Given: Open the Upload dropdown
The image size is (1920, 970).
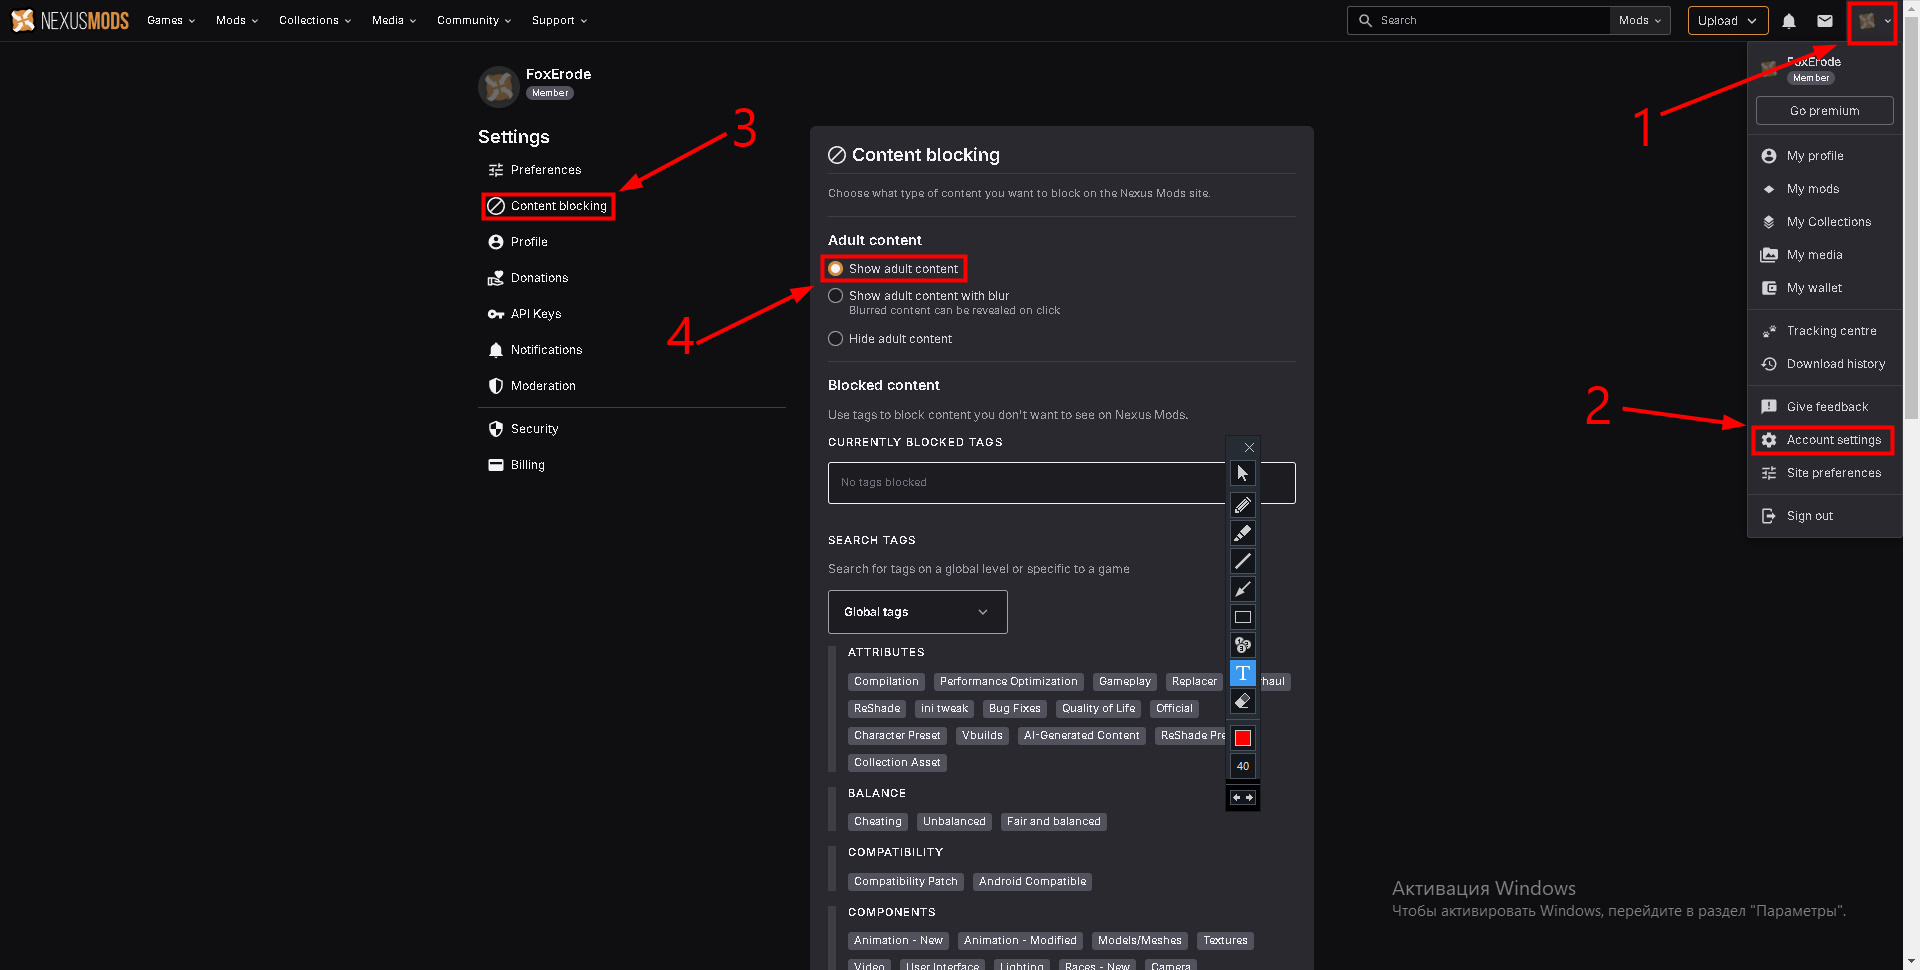Looking at the screenshot, I should 1727,20.
